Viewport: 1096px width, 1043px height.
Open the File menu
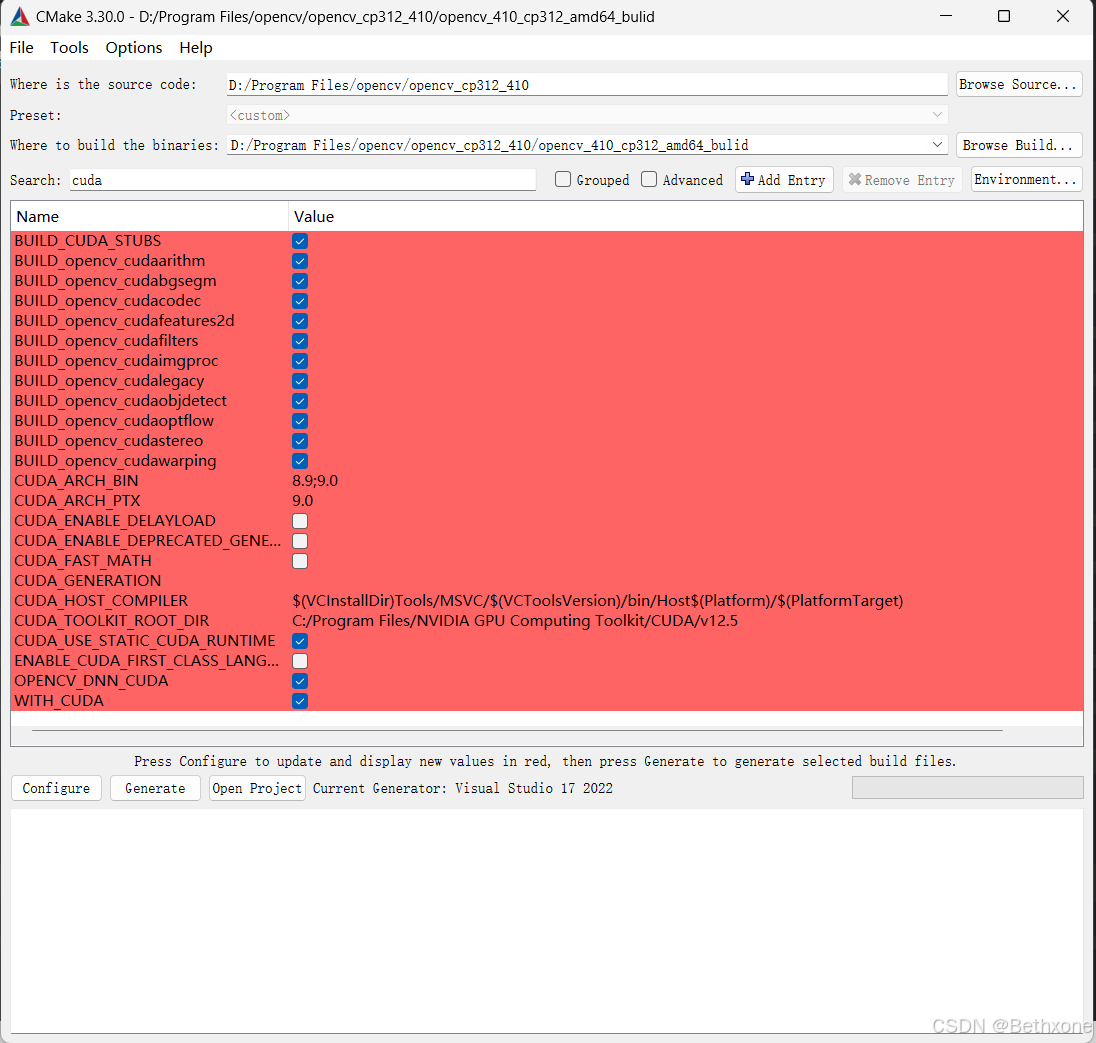coord(21,48)
